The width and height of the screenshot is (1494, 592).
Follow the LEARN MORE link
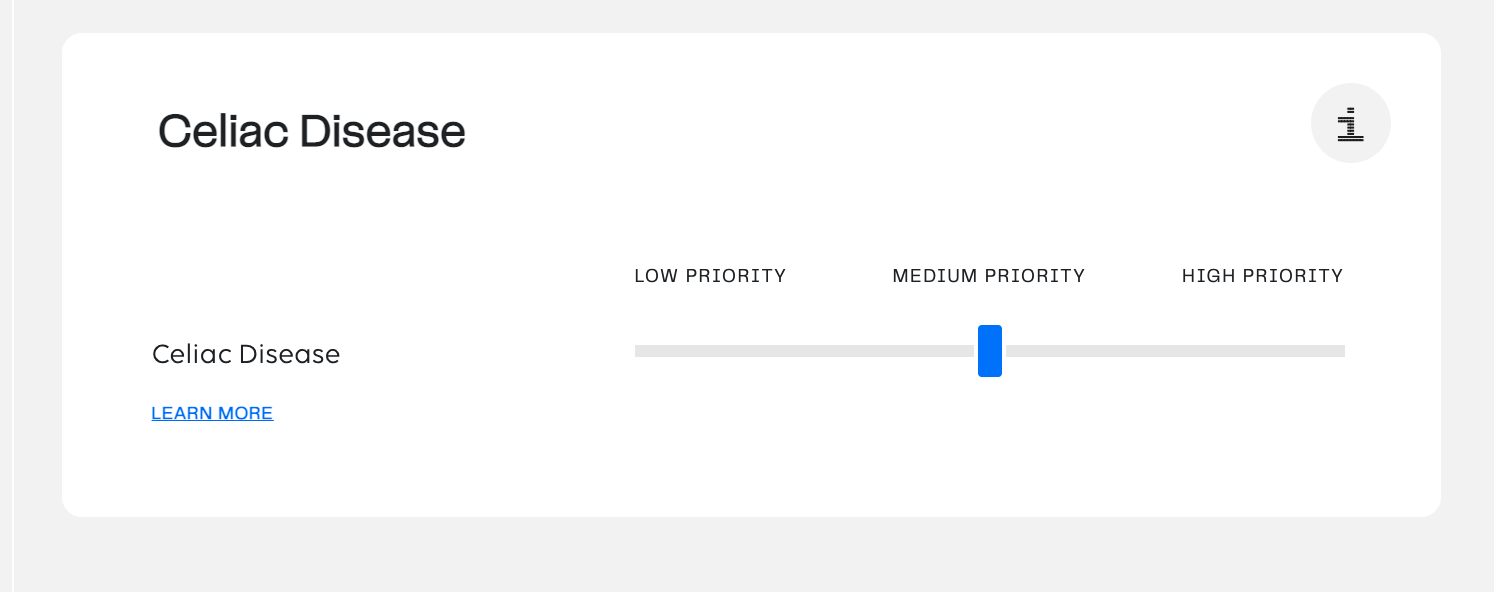point(212,413)
